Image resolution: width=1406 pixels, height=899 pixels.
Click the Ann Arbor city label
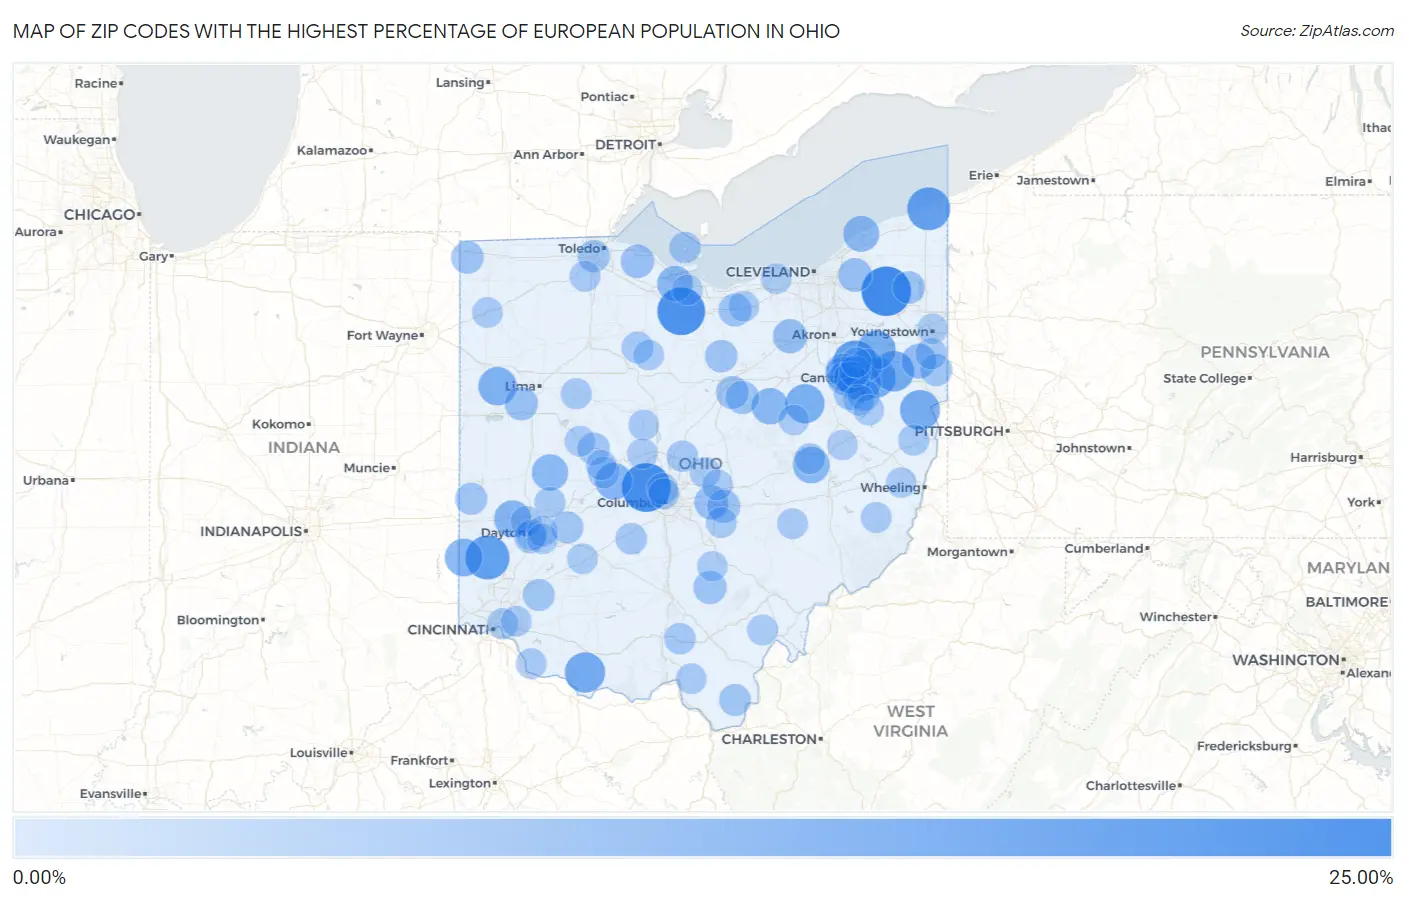click(x=545, y=154)
